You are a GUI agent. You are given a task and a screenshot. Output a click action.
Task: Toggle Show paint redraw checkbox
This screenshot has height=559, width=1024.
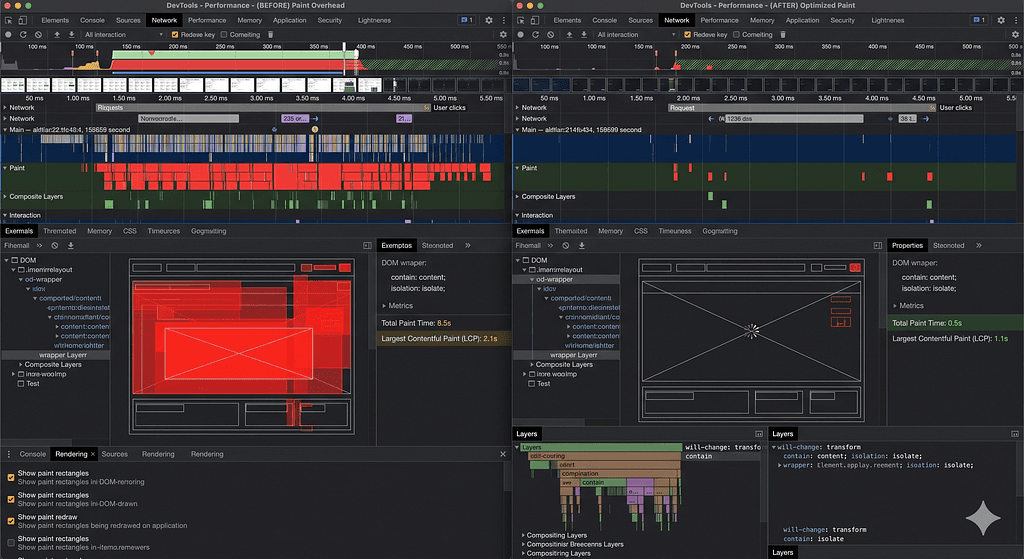coord(10,521)
